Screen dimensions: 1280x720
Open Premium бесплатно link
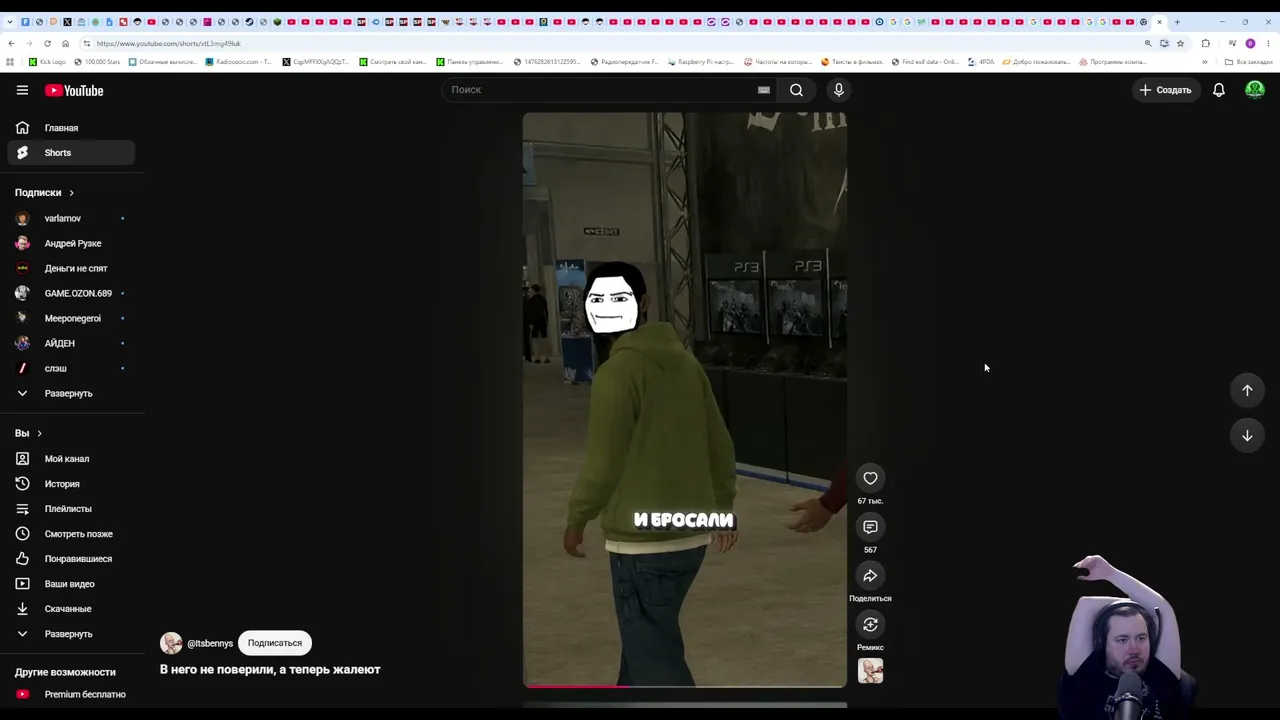click(x=71, y=694)
